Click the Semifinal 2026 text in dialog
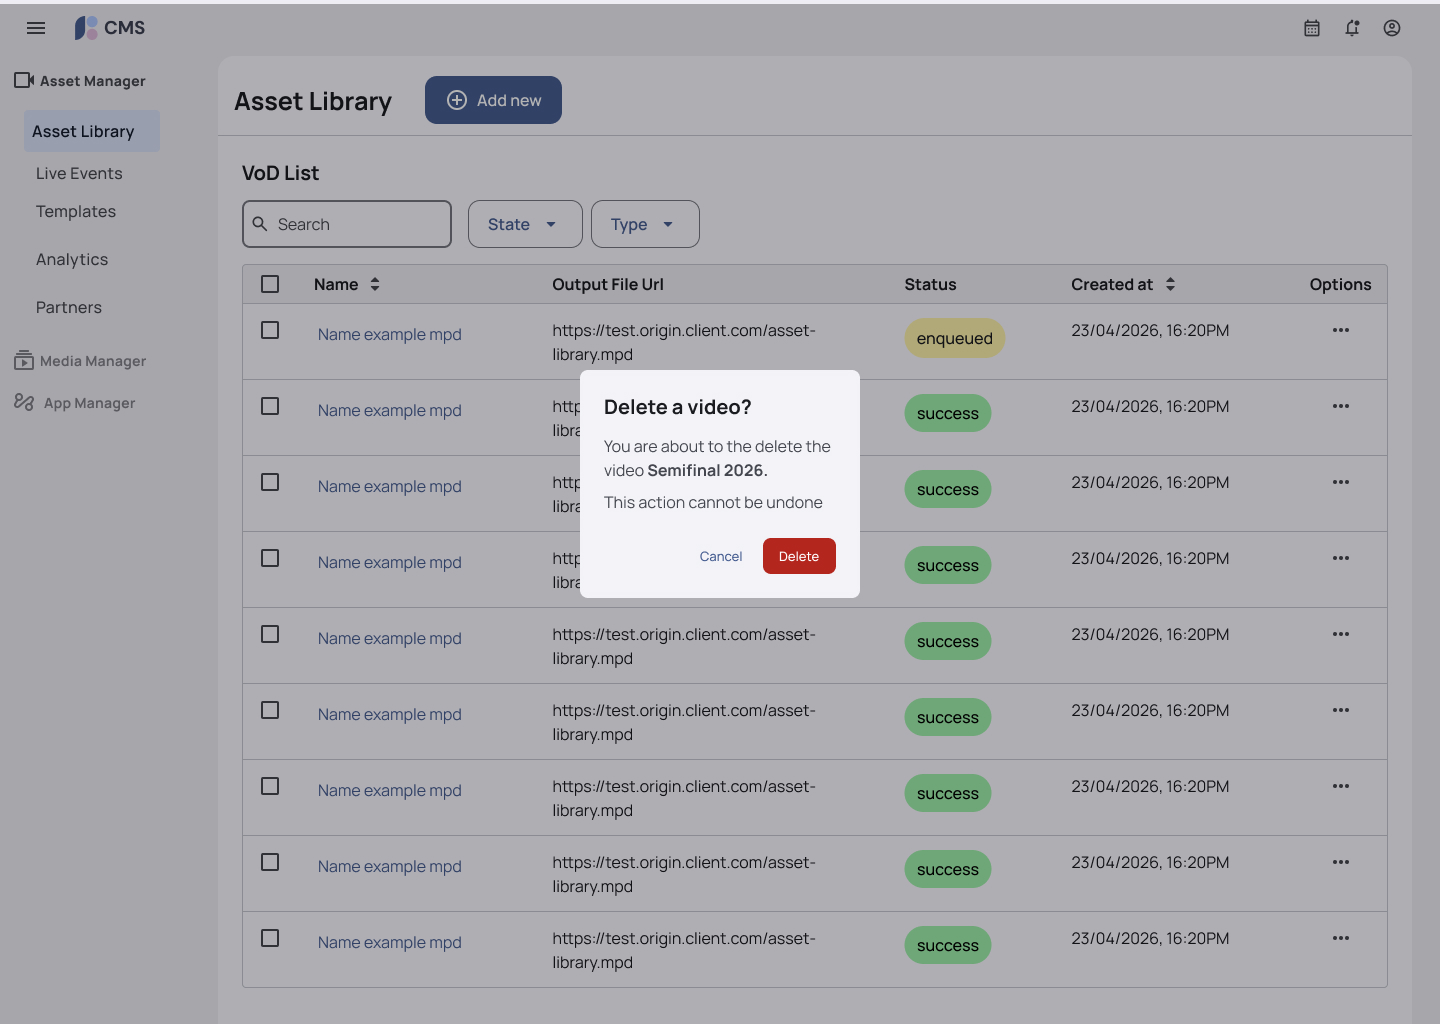The width and height of the screenshot is (1440, 1024). pos(706,470)
